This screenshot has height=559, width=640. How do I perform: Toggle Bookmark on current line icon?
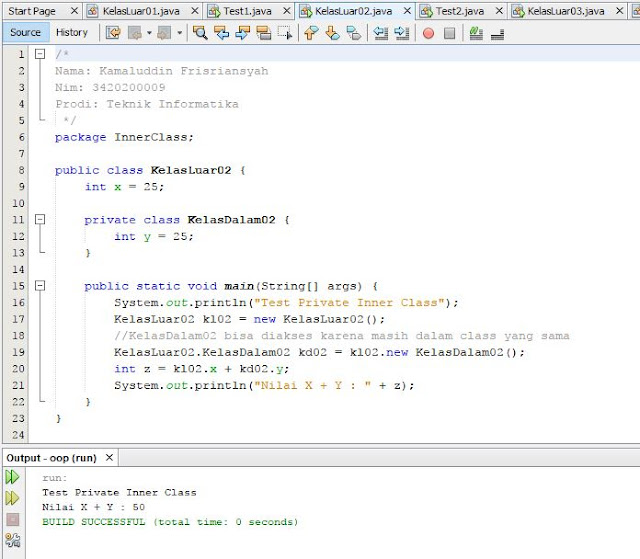[x=353, y=33]
